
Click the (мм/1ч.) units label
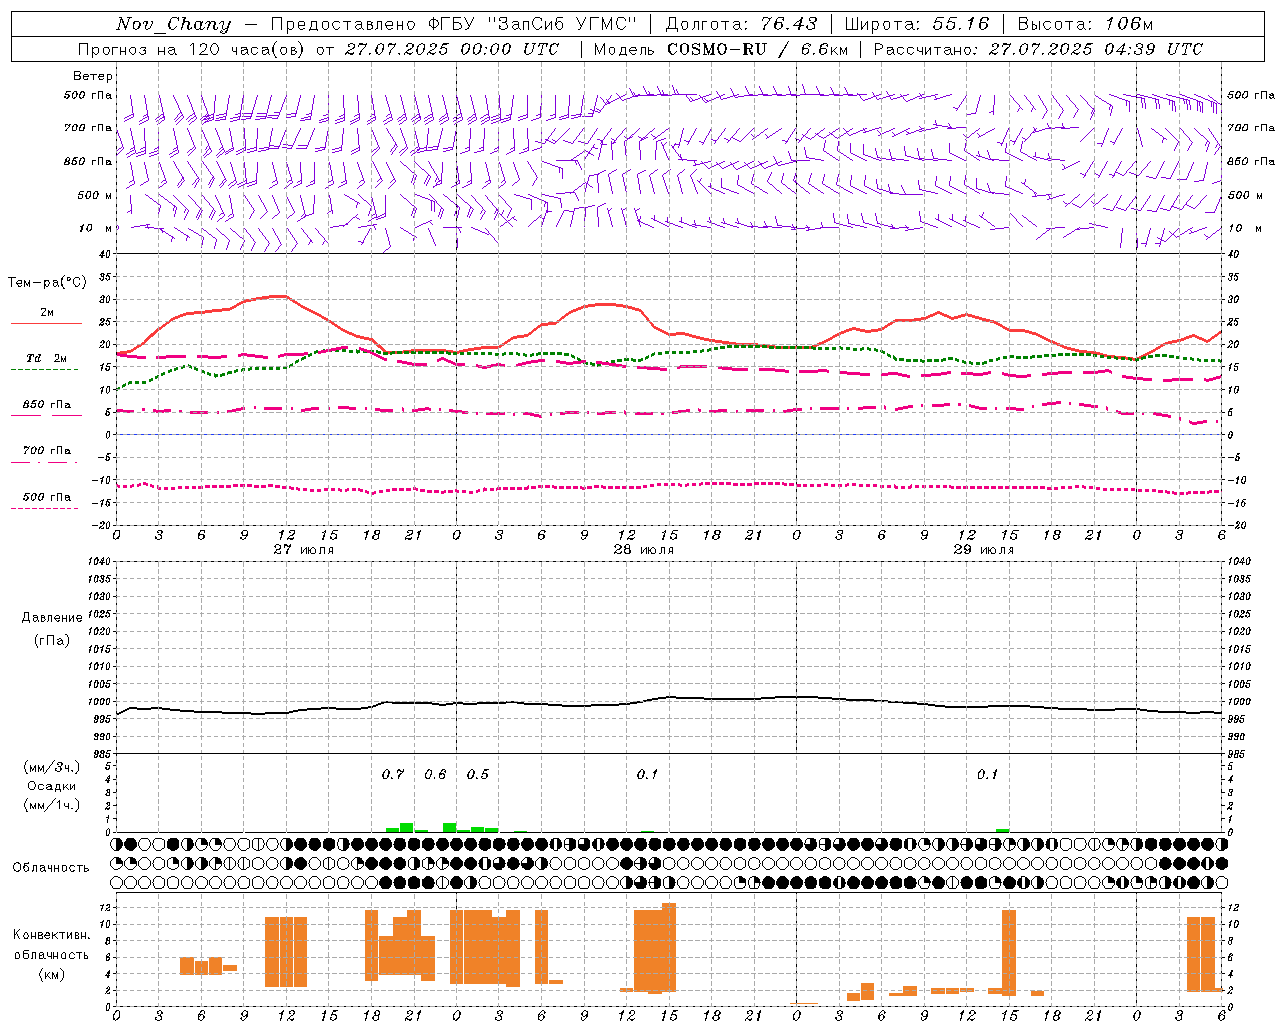coord(52,805)
